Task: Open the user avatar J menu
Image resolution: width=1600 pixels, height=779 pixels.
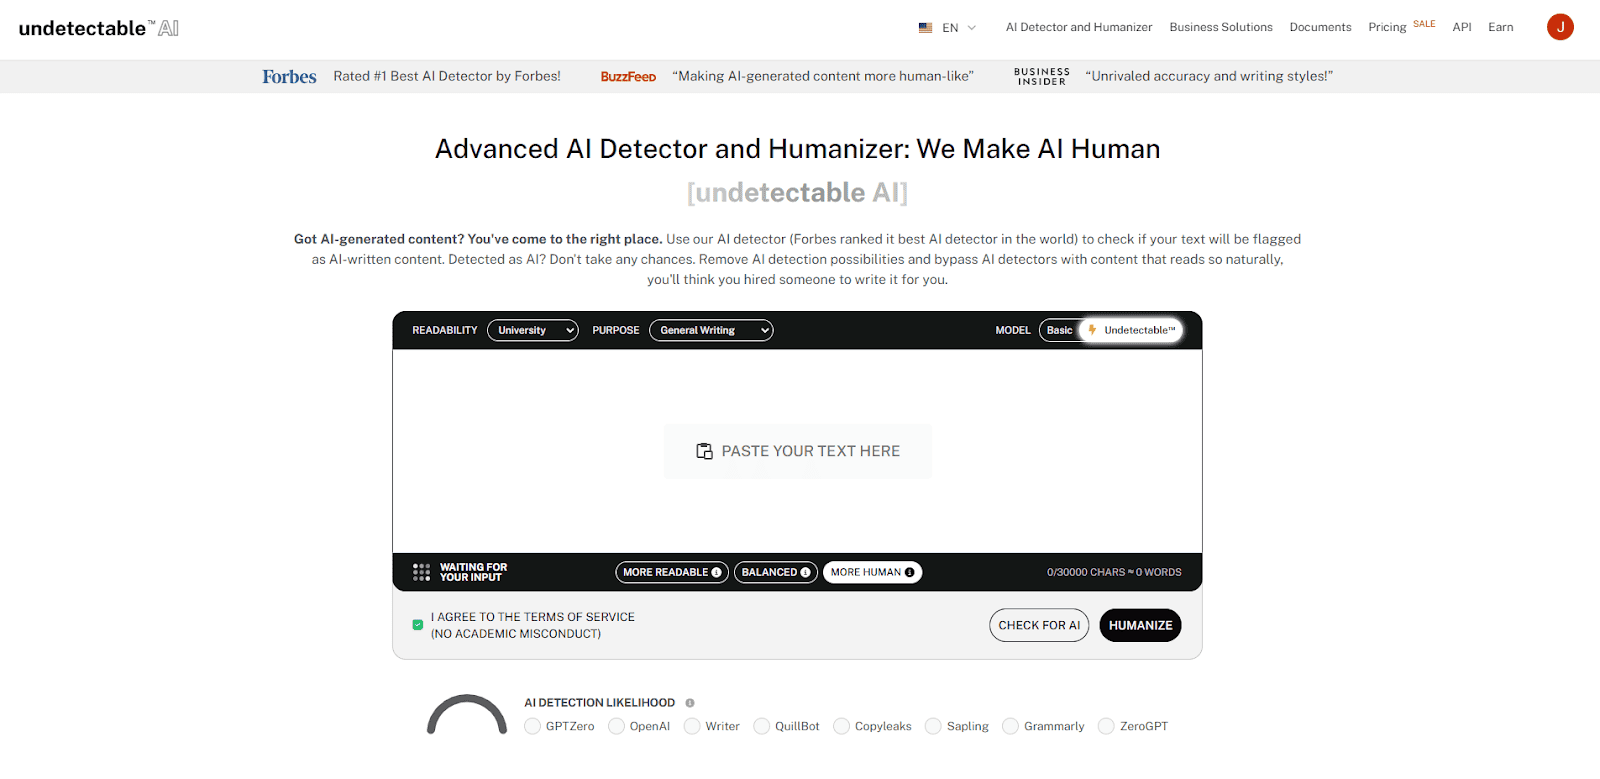Action: (x=1560, y=27)
